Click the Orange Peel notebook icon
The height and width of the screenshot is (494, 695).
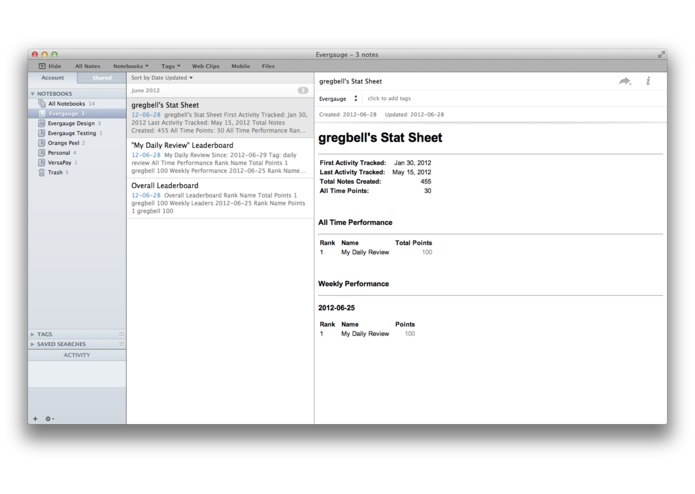tap(42, 143)
